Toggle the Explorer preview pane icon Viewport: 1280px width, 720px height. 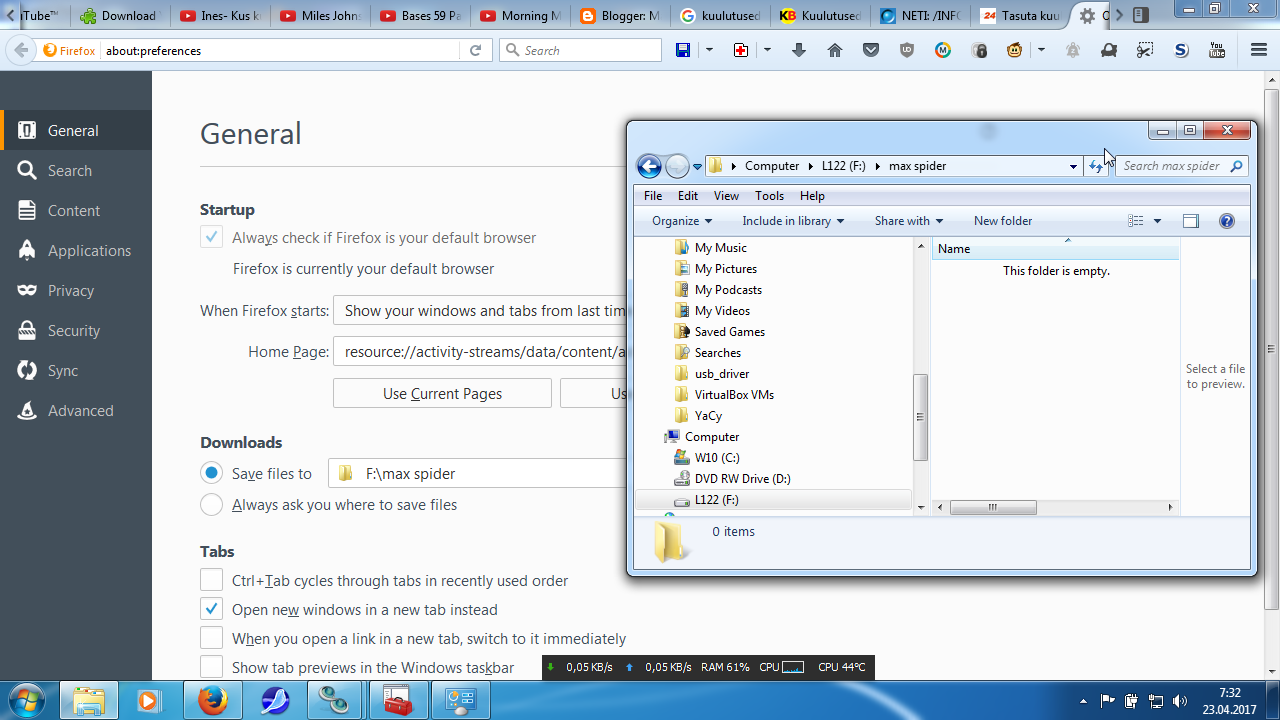pyautogui.click(x=1190, y=221)
